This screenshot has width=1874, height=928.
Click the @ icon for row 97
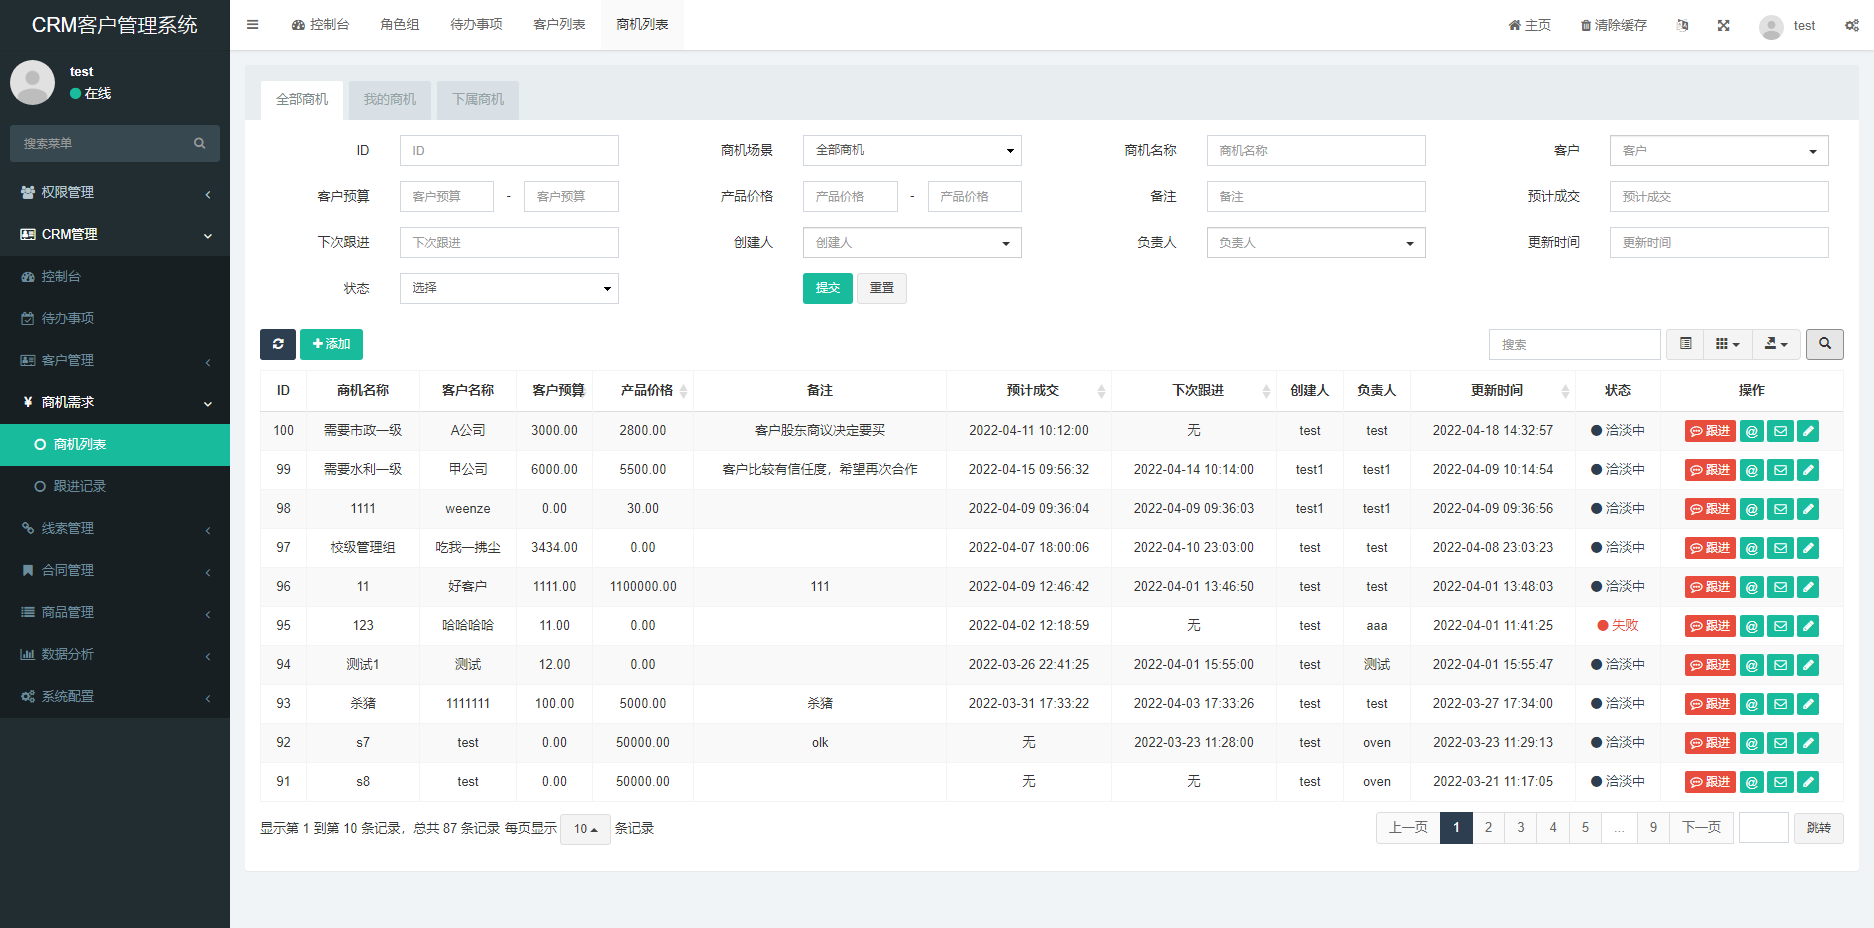[x=1752, y=548]
